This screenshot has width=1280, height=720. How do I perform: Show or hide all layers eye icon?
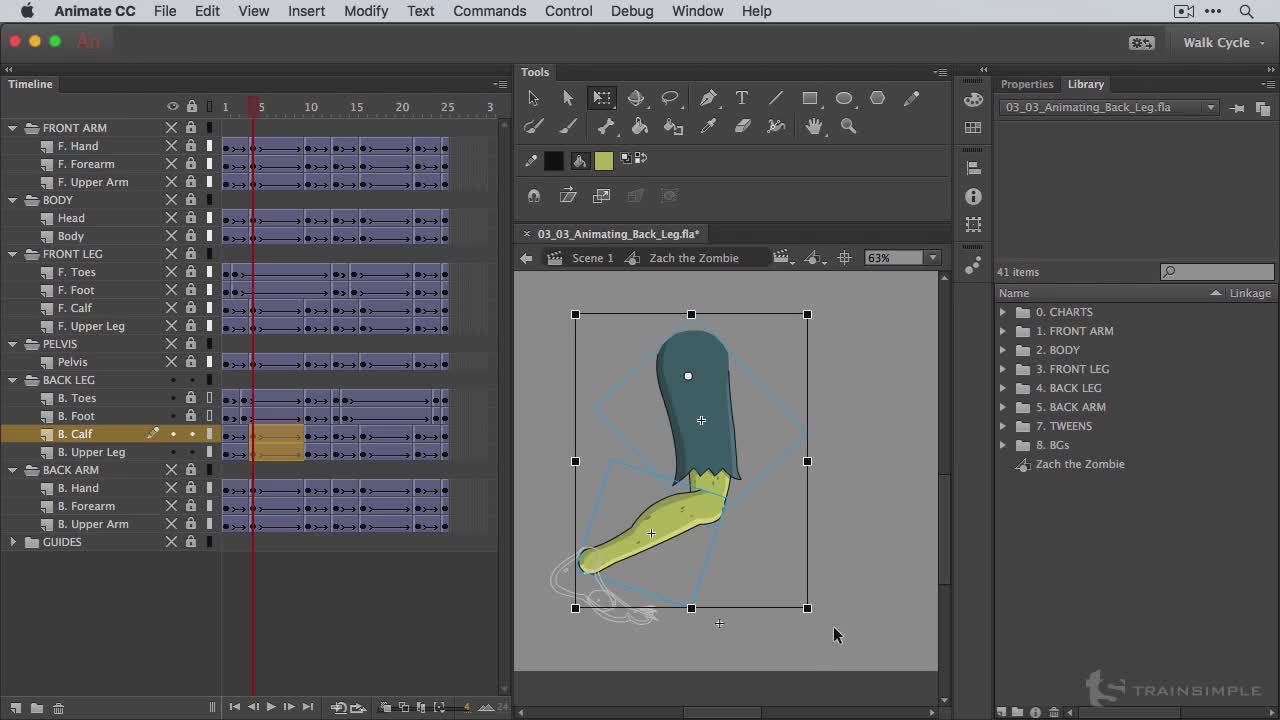(x=172, y=107)
